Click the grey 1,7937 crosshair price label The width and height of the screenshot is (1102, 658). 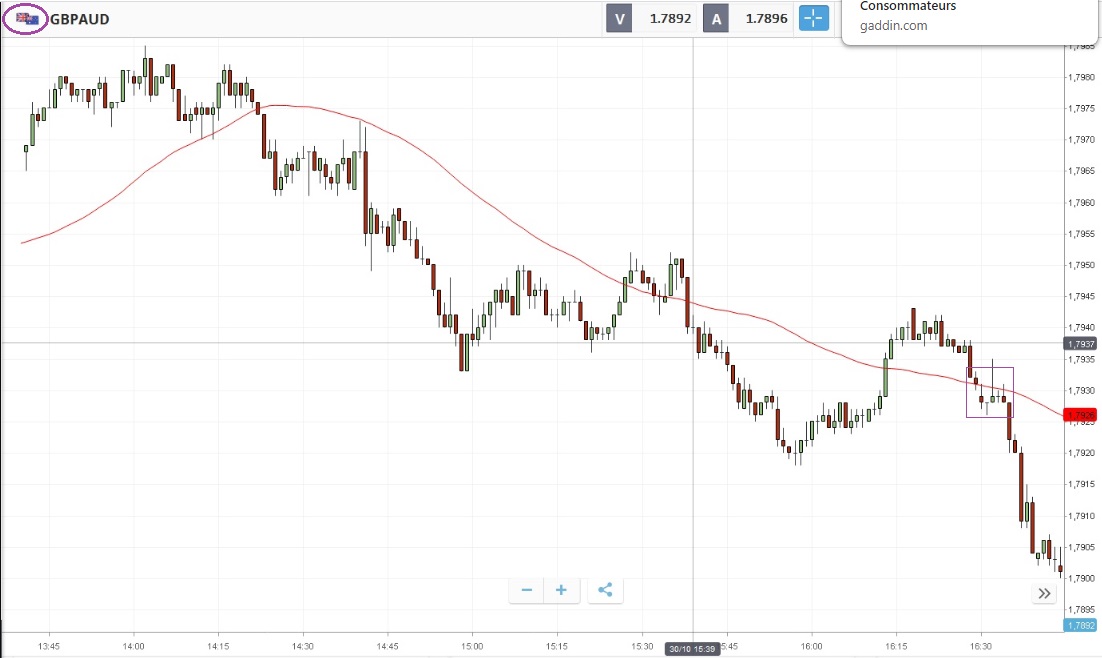(x=1081, y=344)
